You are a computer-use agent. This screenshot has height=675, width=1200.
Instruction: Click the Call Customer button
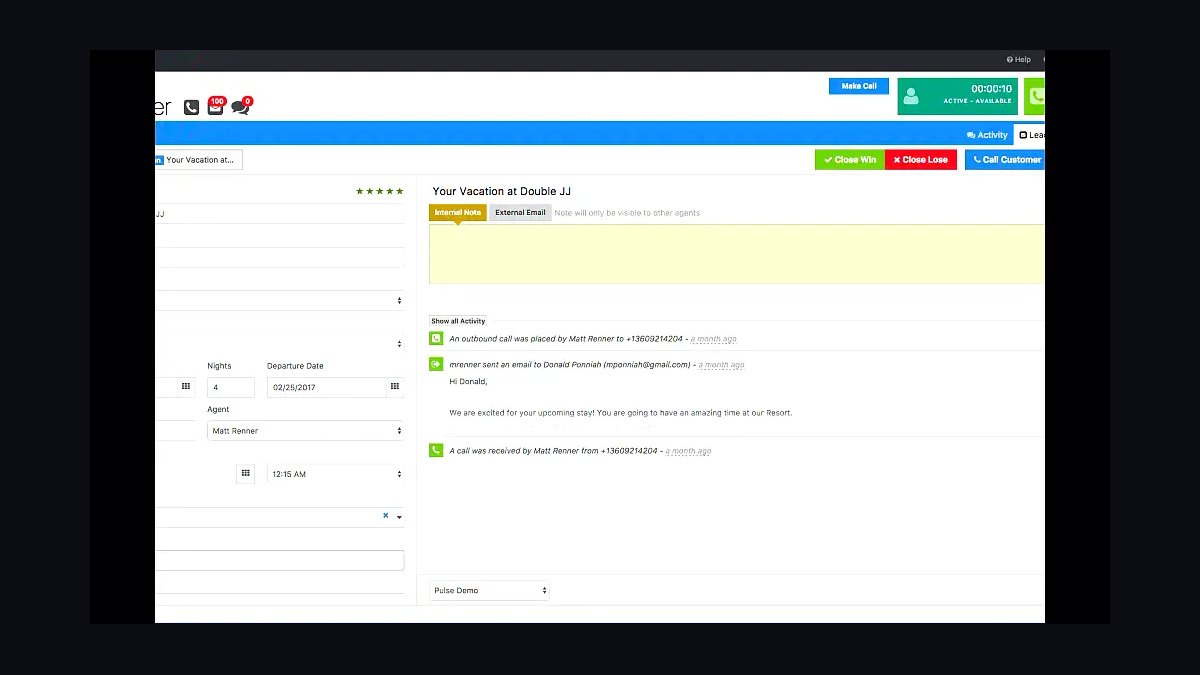click(1005, 160)
